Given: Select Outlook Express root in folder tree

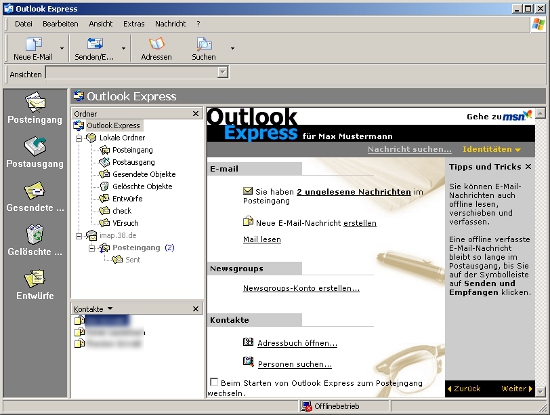Looking at the screenshot, I should pyautogui.click(x=113, y=125).
